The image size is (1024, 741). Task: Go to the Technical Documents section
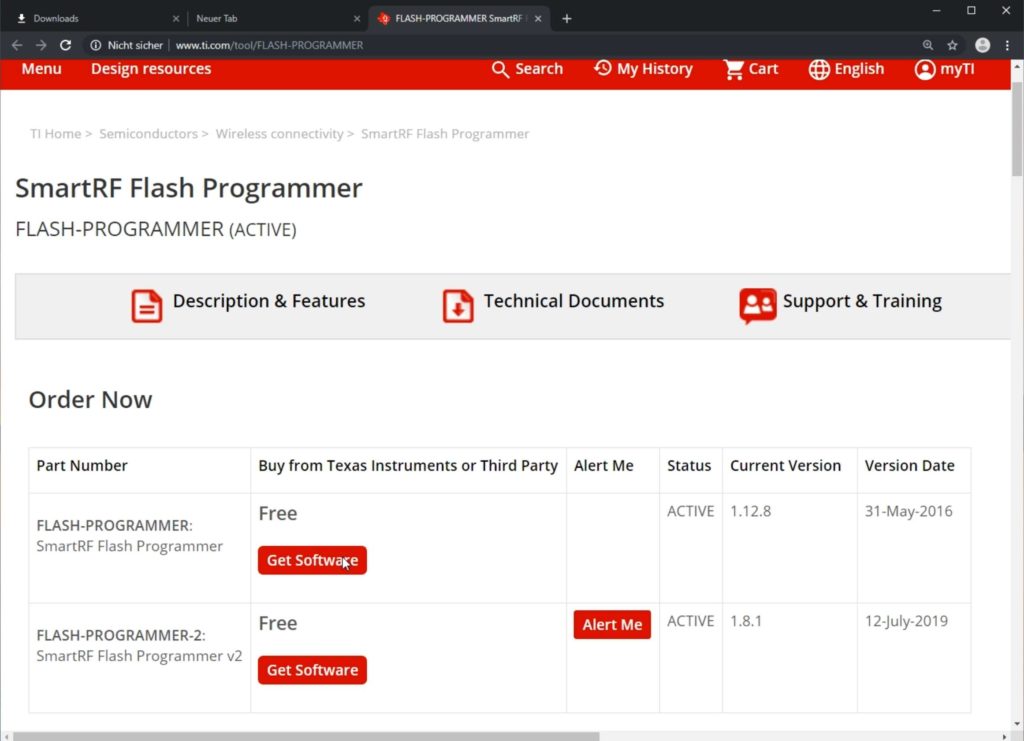[573, 301]
